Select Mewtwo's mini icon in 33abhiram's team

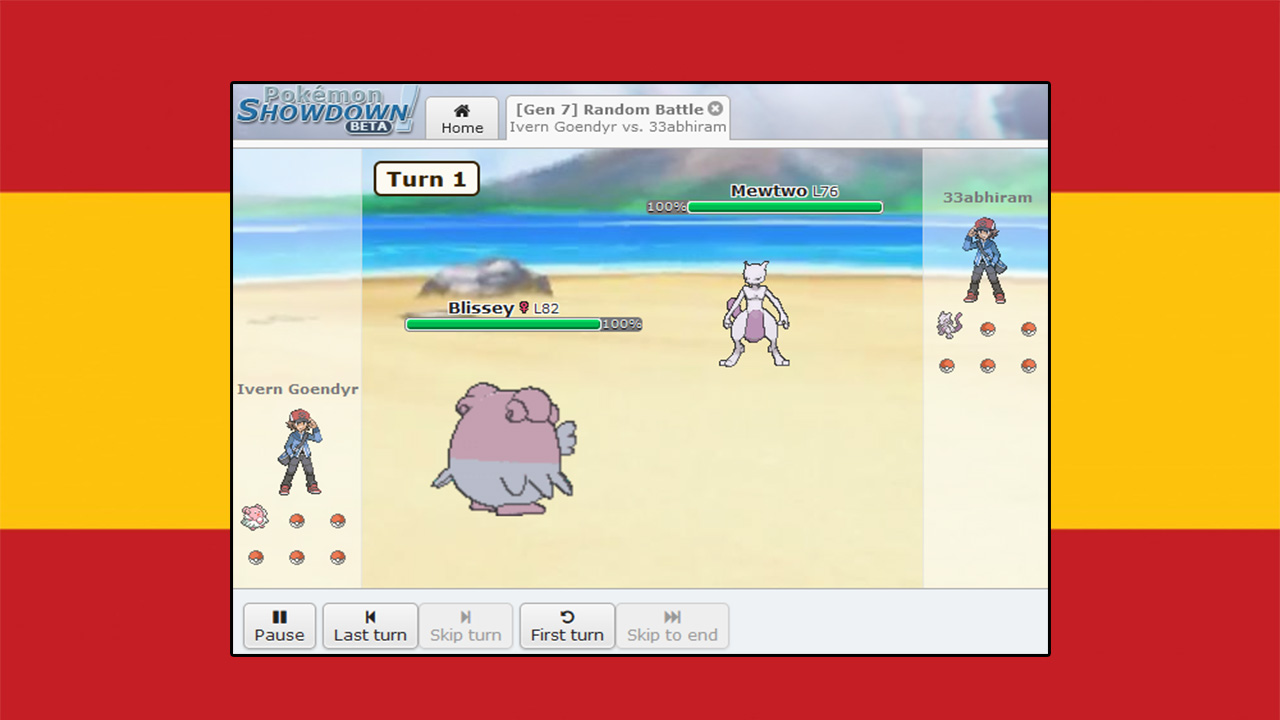point(949,326)
